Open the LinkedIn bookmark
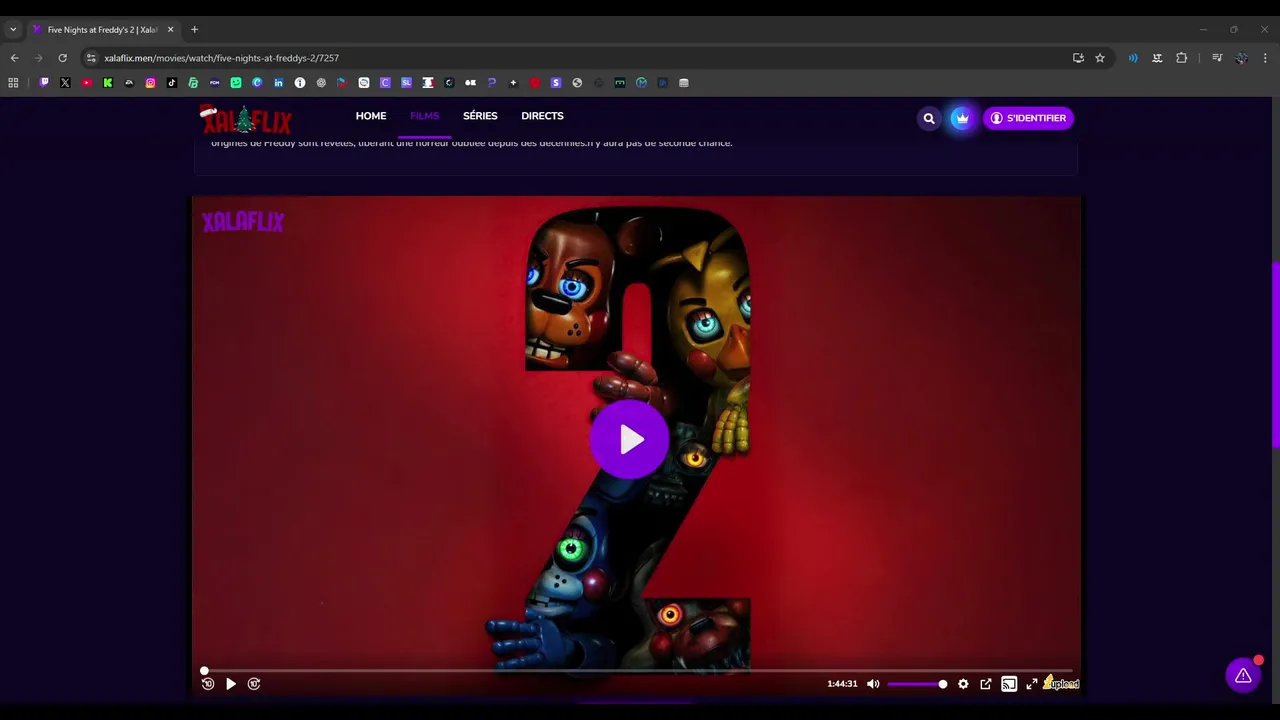1280x720 pixels. click(278, 83)
